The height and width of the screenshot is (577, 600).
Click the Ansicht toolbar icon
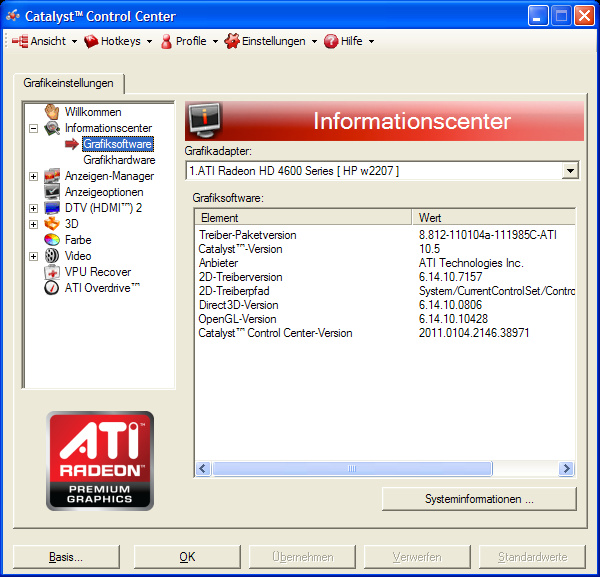click(20, 41)
